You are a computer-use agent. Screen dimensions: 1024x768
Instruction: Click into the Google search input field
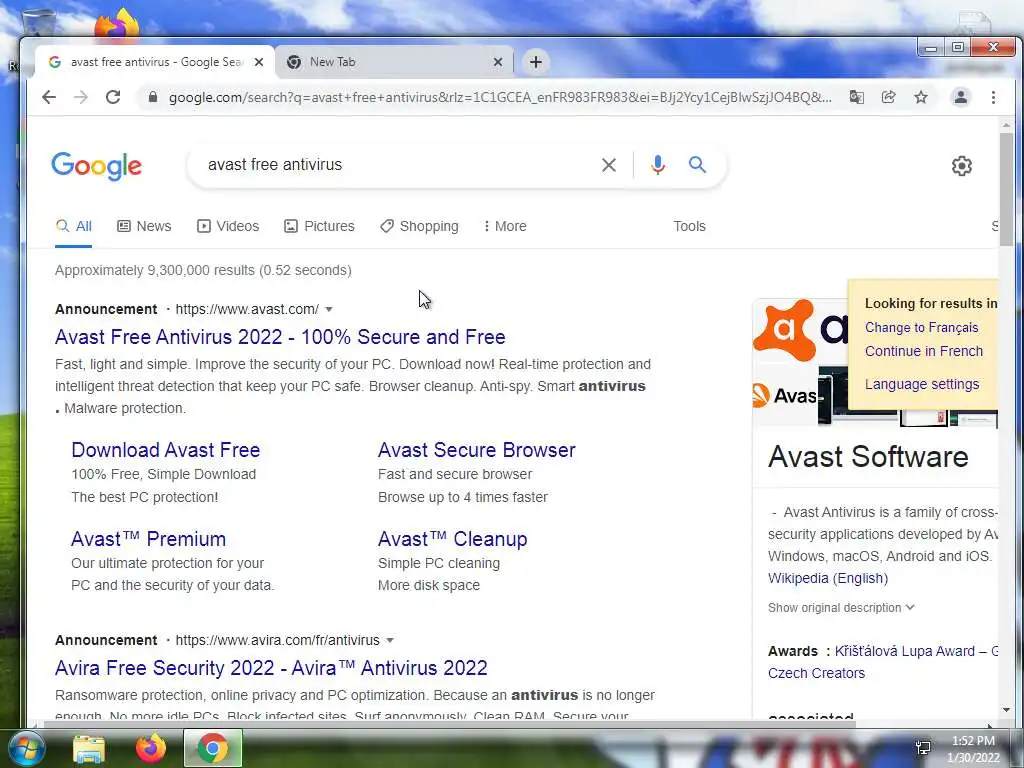(398, 165)
